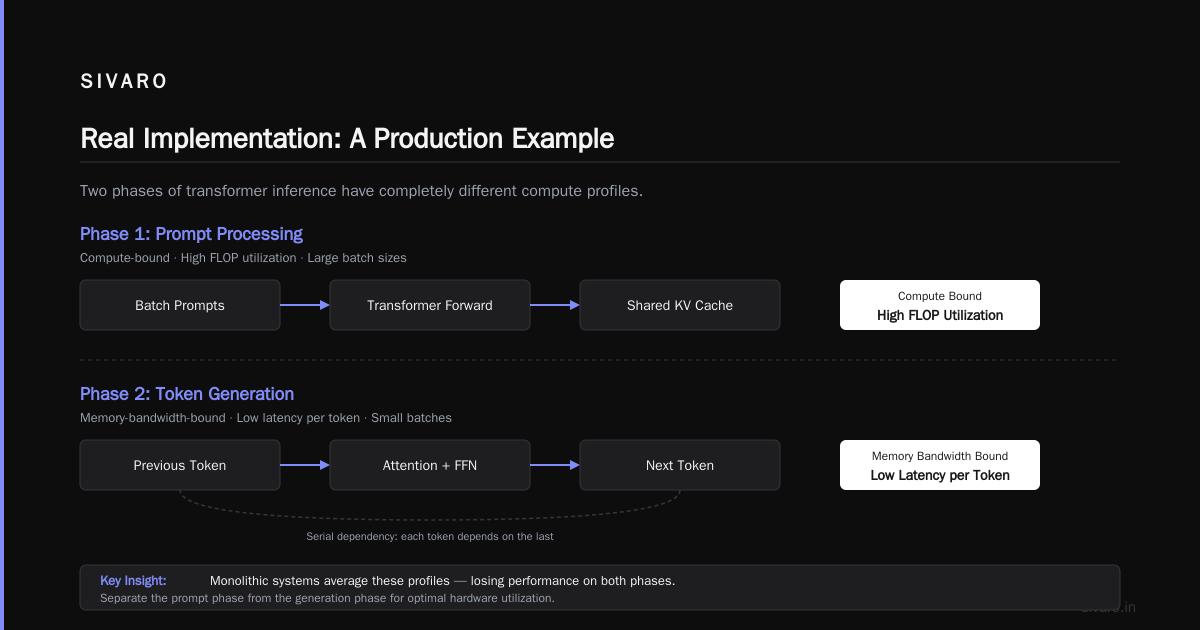
Task: Click the arrow from Batch Prompts to Transformer Forward
Action: click(305, 305)
